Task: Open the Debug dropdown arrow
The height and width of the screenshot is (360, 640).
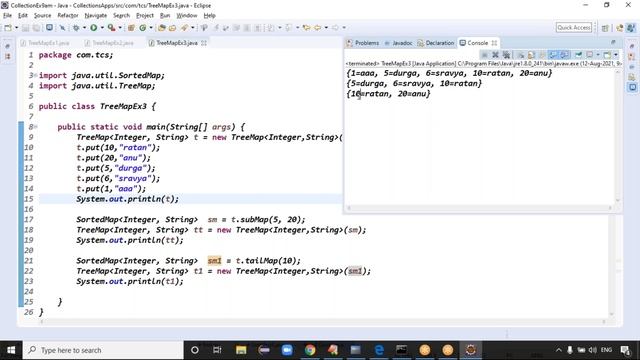Action: [x=84, y=28]
